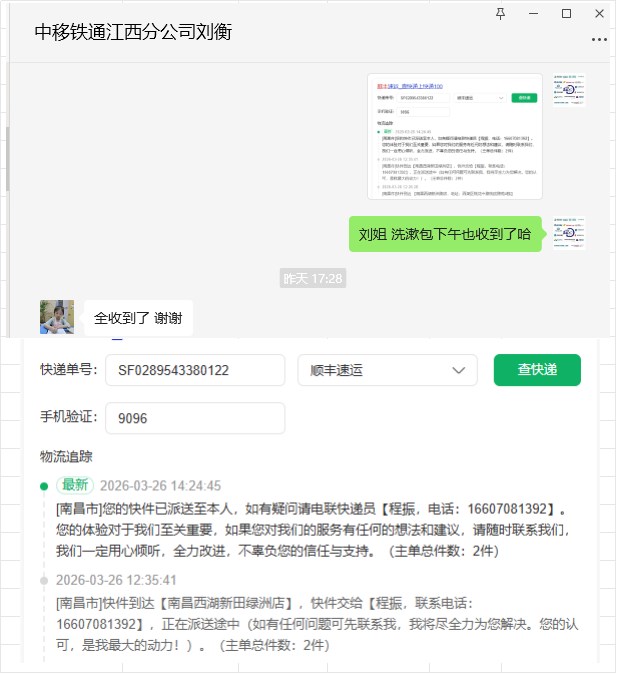Focus the 手机验证 input field
This screenshot has height=674, width=617.
(195, 418)
